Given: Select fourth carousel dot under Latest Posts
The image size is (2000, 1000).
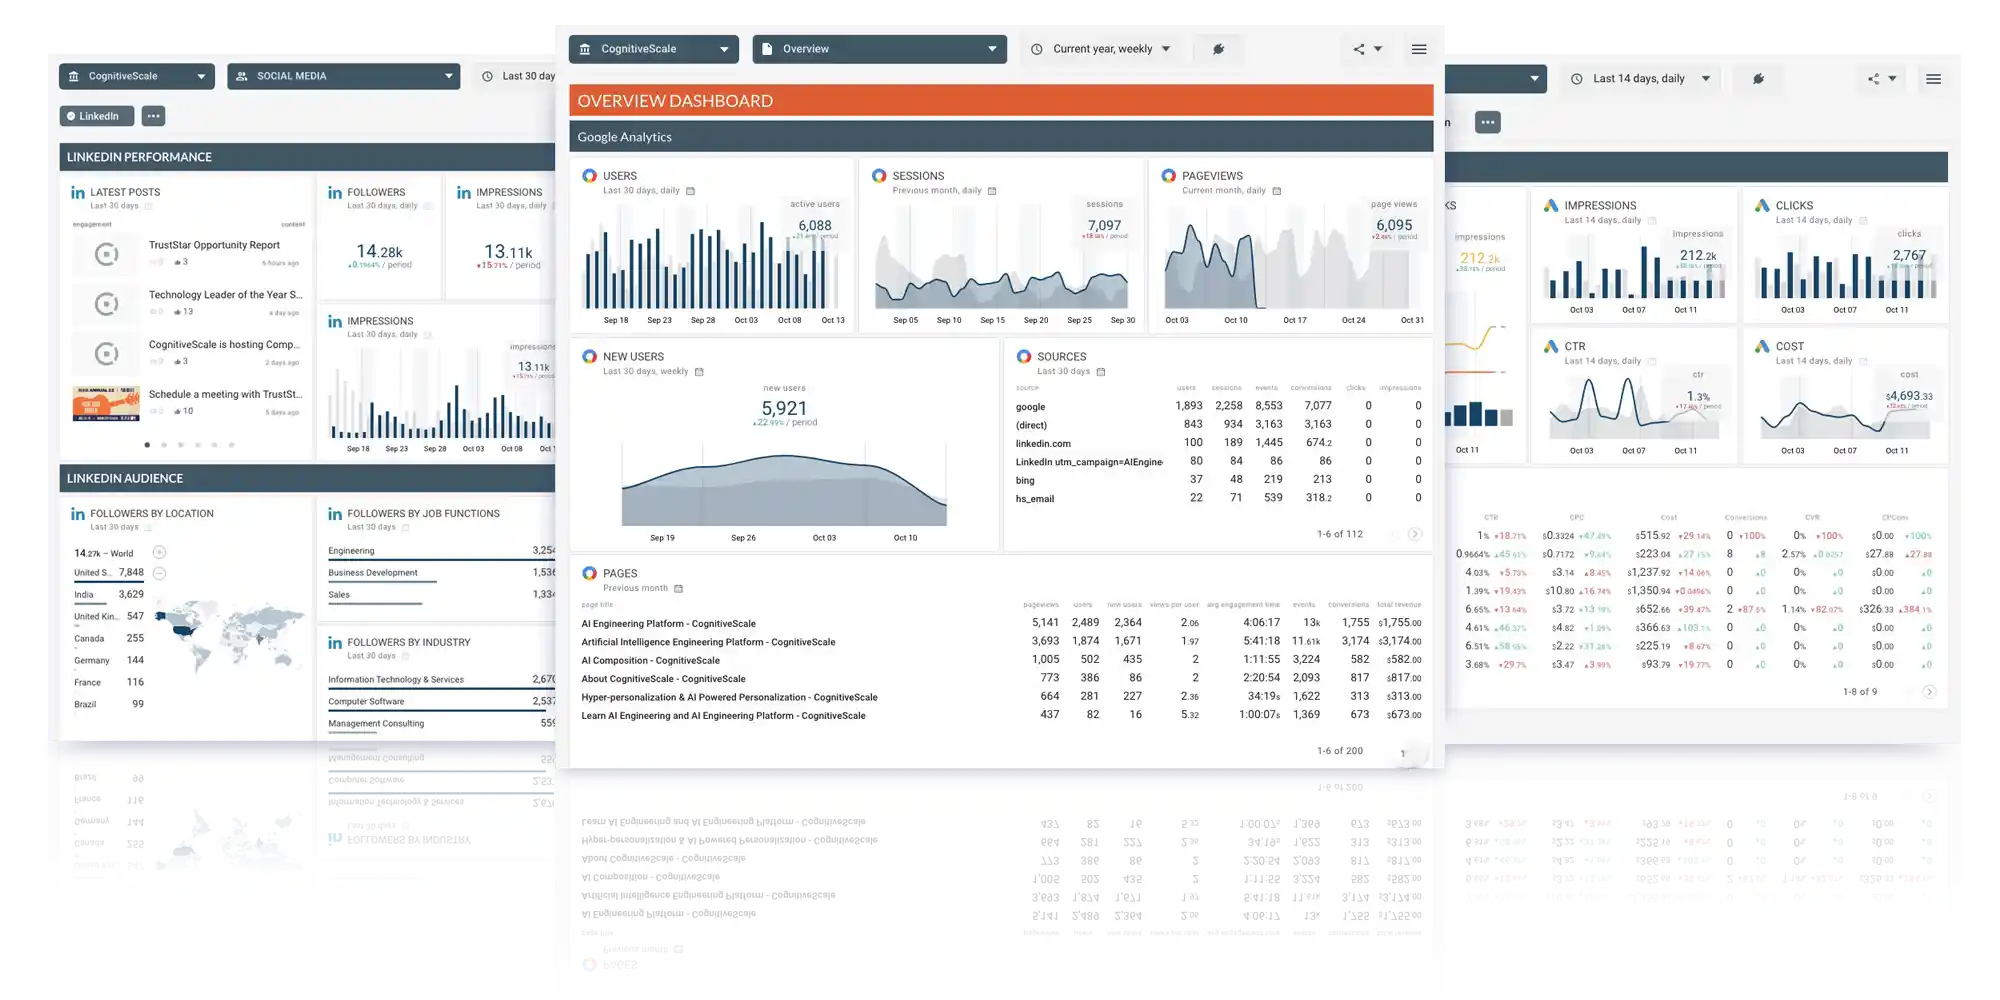Looking at the screenshot, I should [198, 445].
